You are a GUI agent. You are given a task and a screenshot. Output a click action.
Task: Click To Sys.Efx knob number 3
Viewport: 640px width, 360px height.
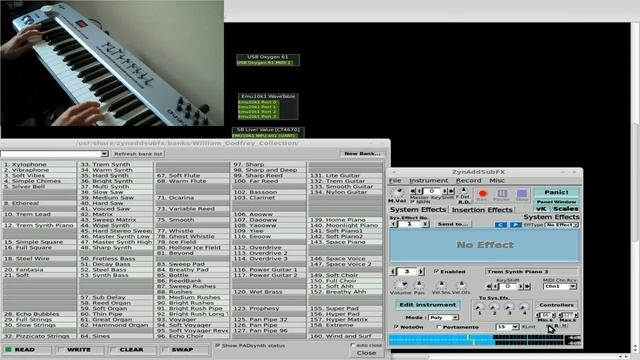(509, 306)
